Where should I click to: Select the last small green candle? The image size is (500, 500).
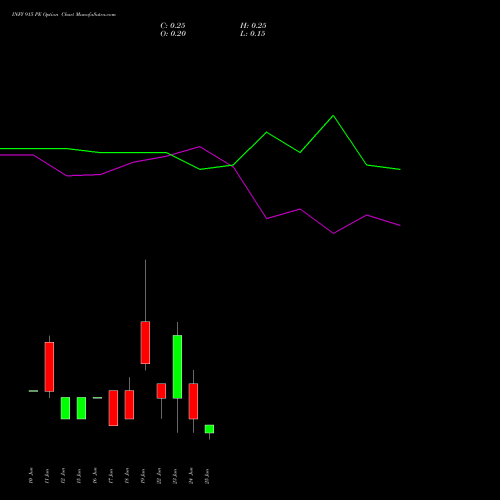coord(209,429)
